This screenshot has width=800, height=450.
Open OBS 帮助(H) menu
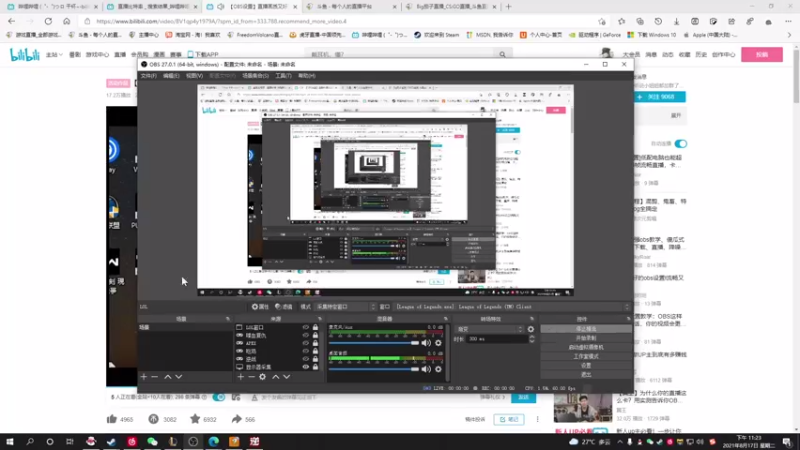pos(307,76)
